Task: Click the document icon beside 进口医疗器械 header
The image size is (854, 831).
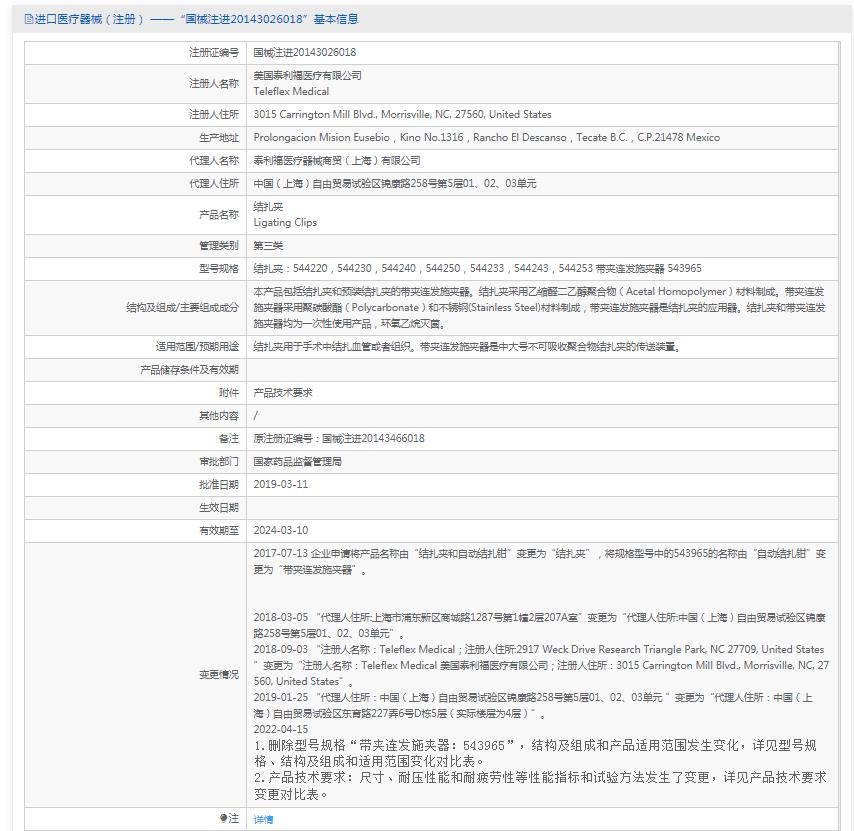Action: point(29,20)
